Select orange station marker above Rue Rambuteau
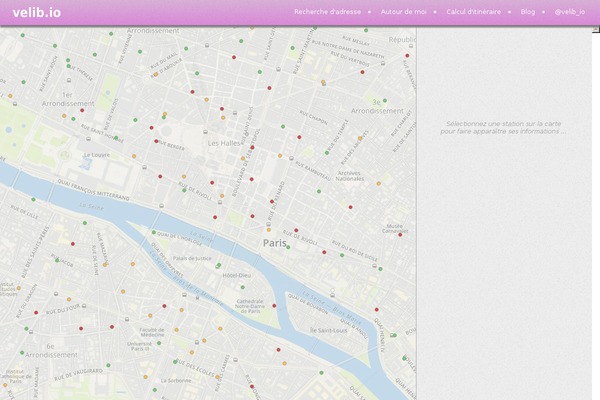 click(x=280, y=156)
